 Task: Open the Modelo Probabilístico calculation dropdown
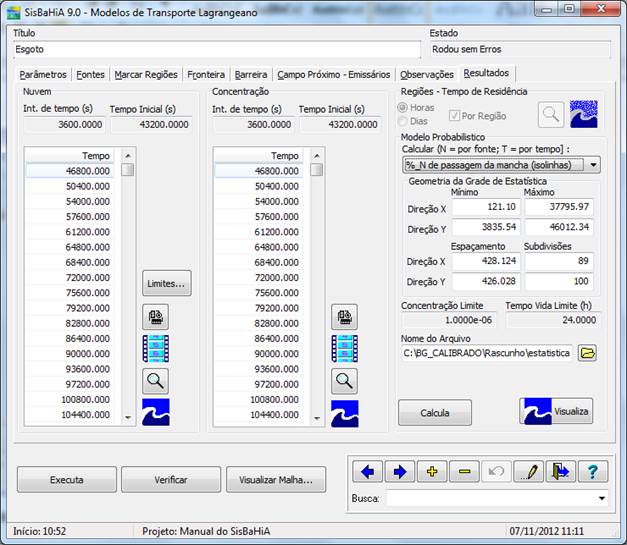point(501,165)
